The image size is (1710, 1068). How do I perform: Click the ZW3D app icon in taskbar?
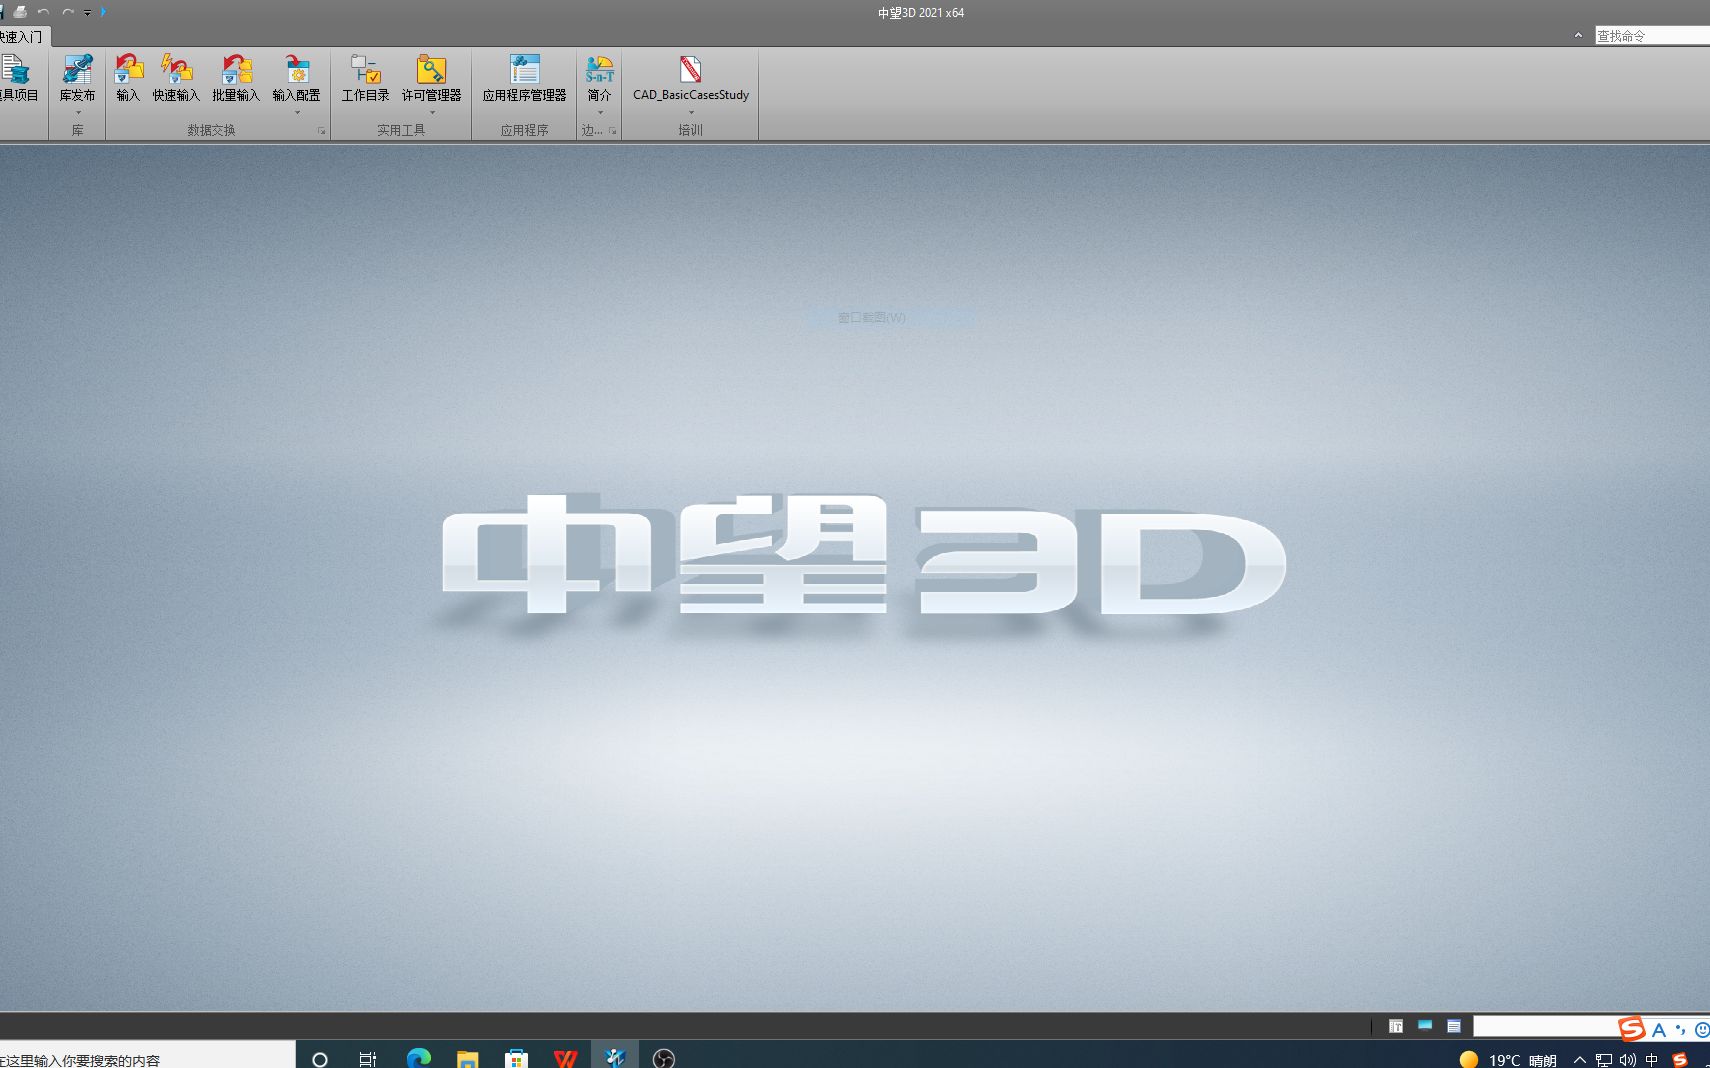click(614, 1057)
